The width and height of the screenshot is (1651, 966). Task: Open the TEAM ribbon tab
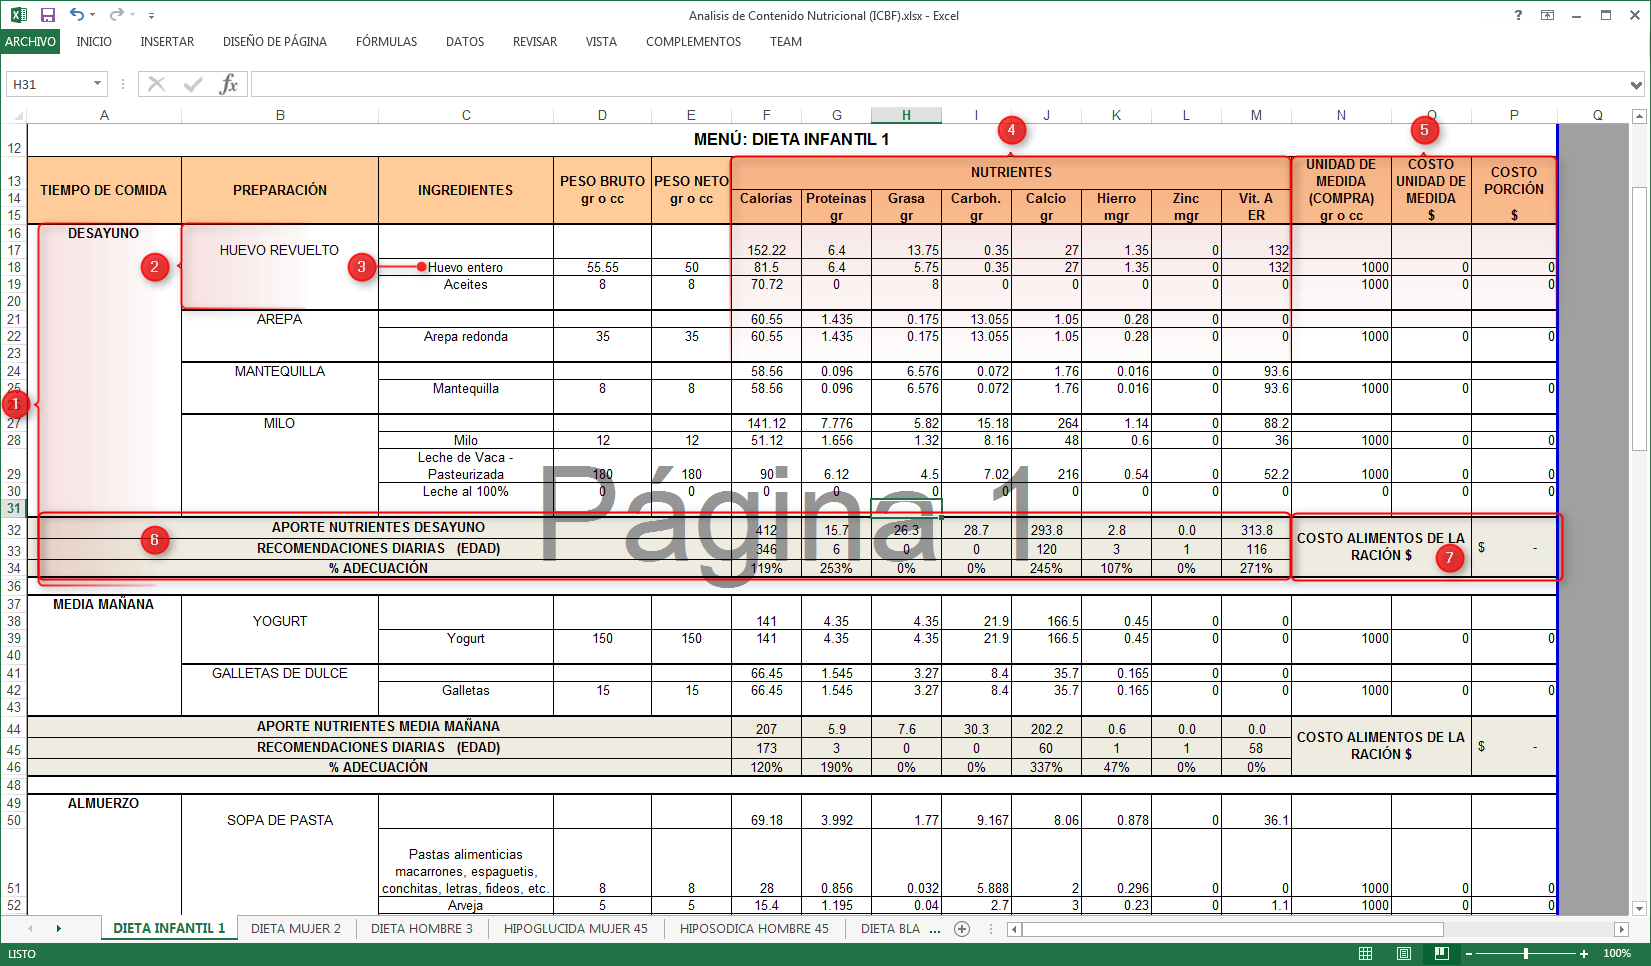(x=786, y=42)
